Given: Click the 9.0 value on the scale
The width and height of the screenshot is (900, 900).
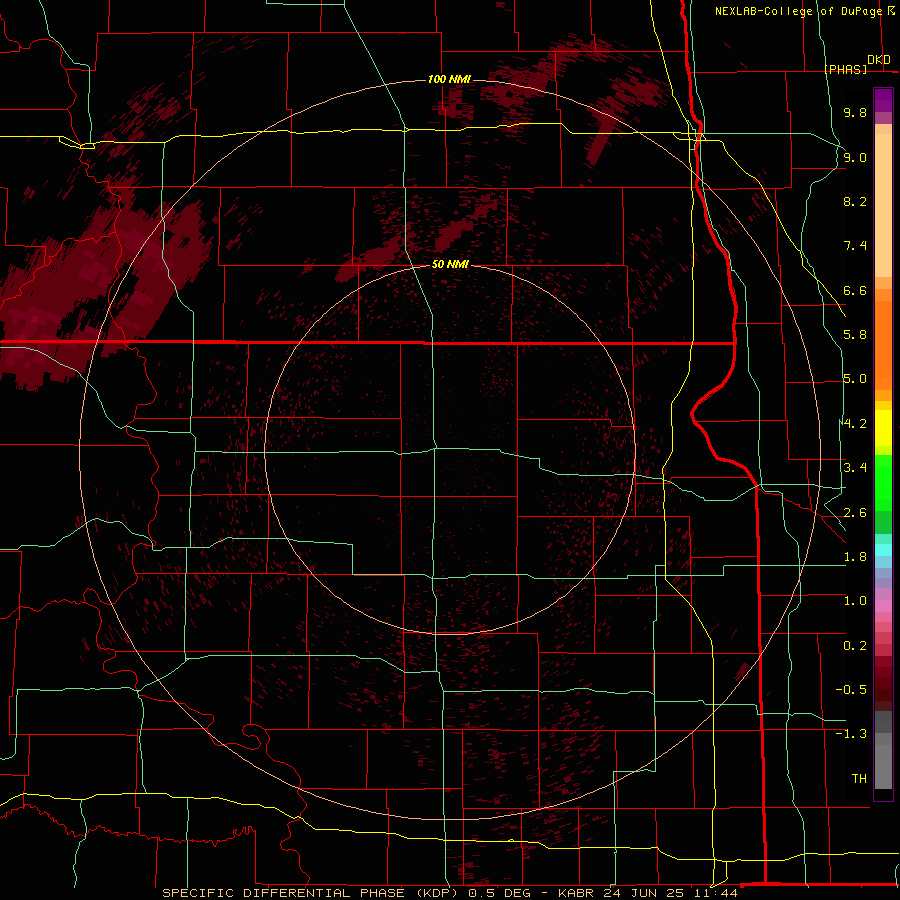Looking at the screenshot, I should 855,157.
